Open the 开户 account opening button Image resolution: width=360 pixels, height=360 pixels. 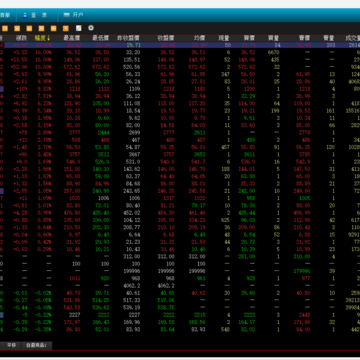click(73, 15)
